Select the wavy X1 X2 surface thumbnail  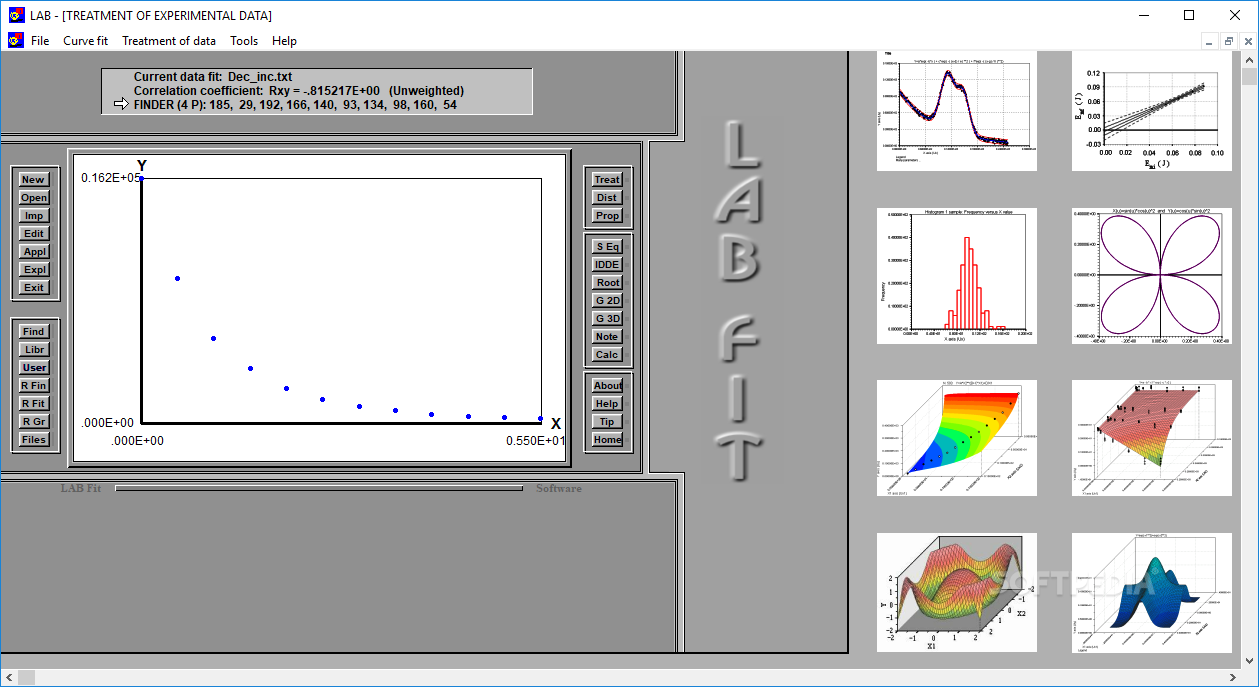pyautogui.click(x=957, y=593)
